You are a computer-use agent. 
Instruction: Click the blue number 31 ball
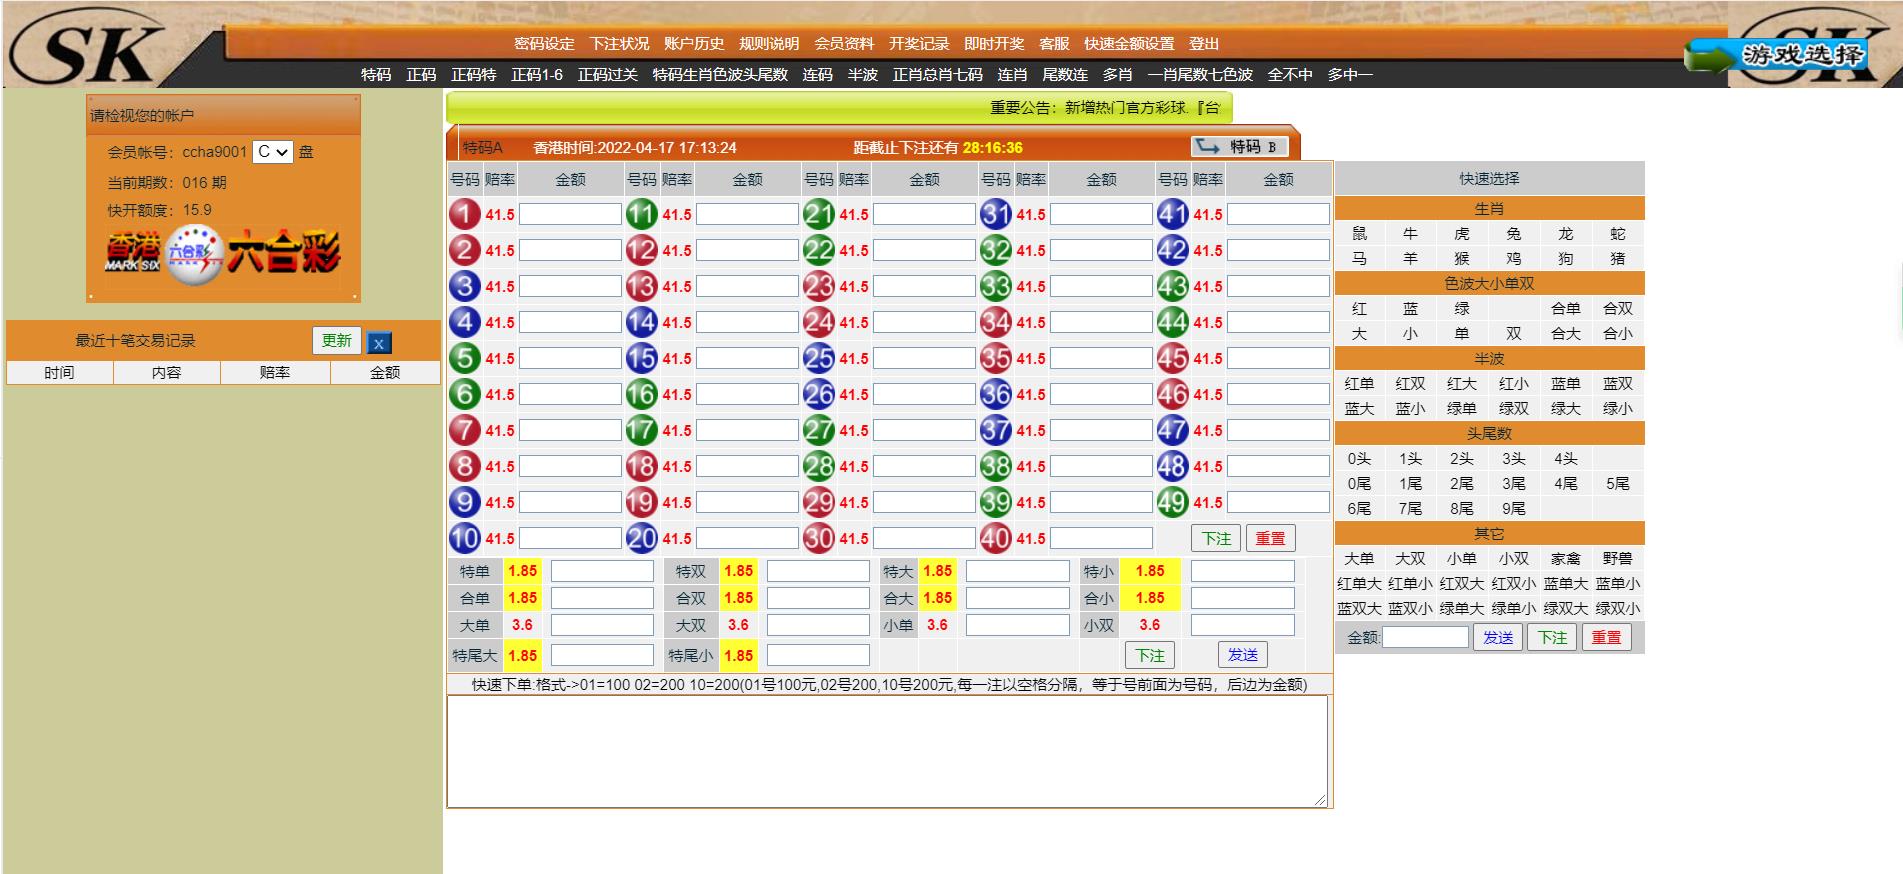[x=995, y=214]
